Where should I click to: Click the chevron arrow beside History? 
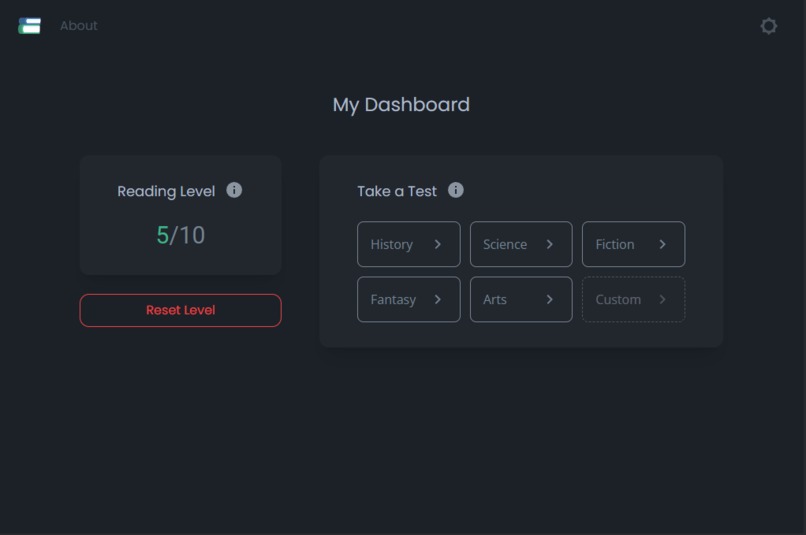pyautogui.click(x=438, y=244)
